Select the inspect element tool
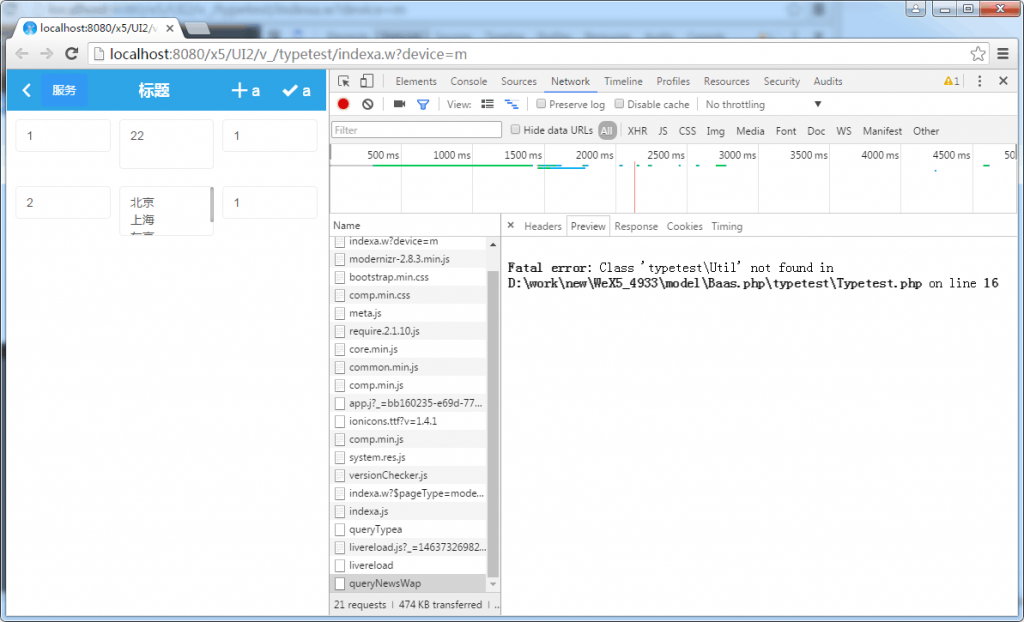This screenshot has width=1024, height=622. tap(344, 81)
